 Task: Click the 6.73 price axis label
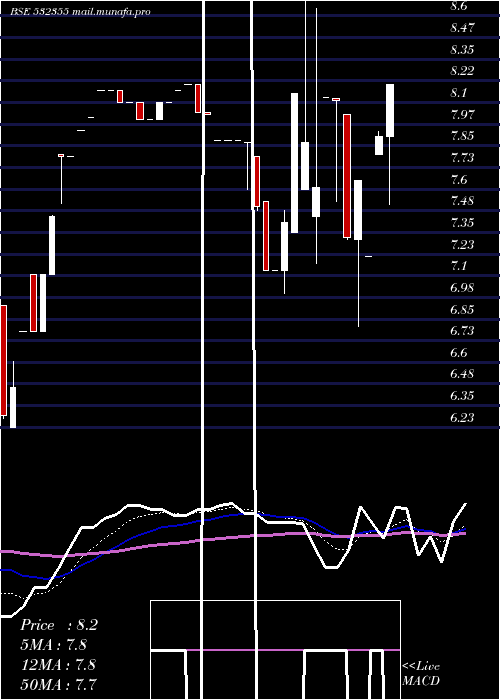point(462,331)
